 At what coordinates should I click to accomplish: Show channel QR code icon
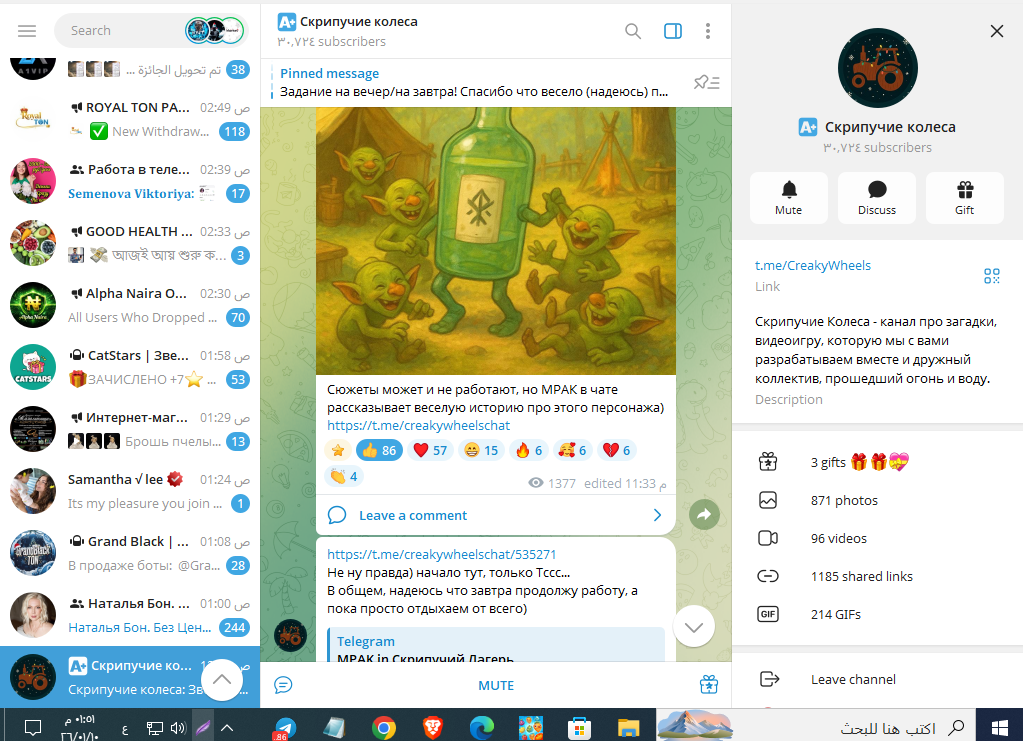992,276
